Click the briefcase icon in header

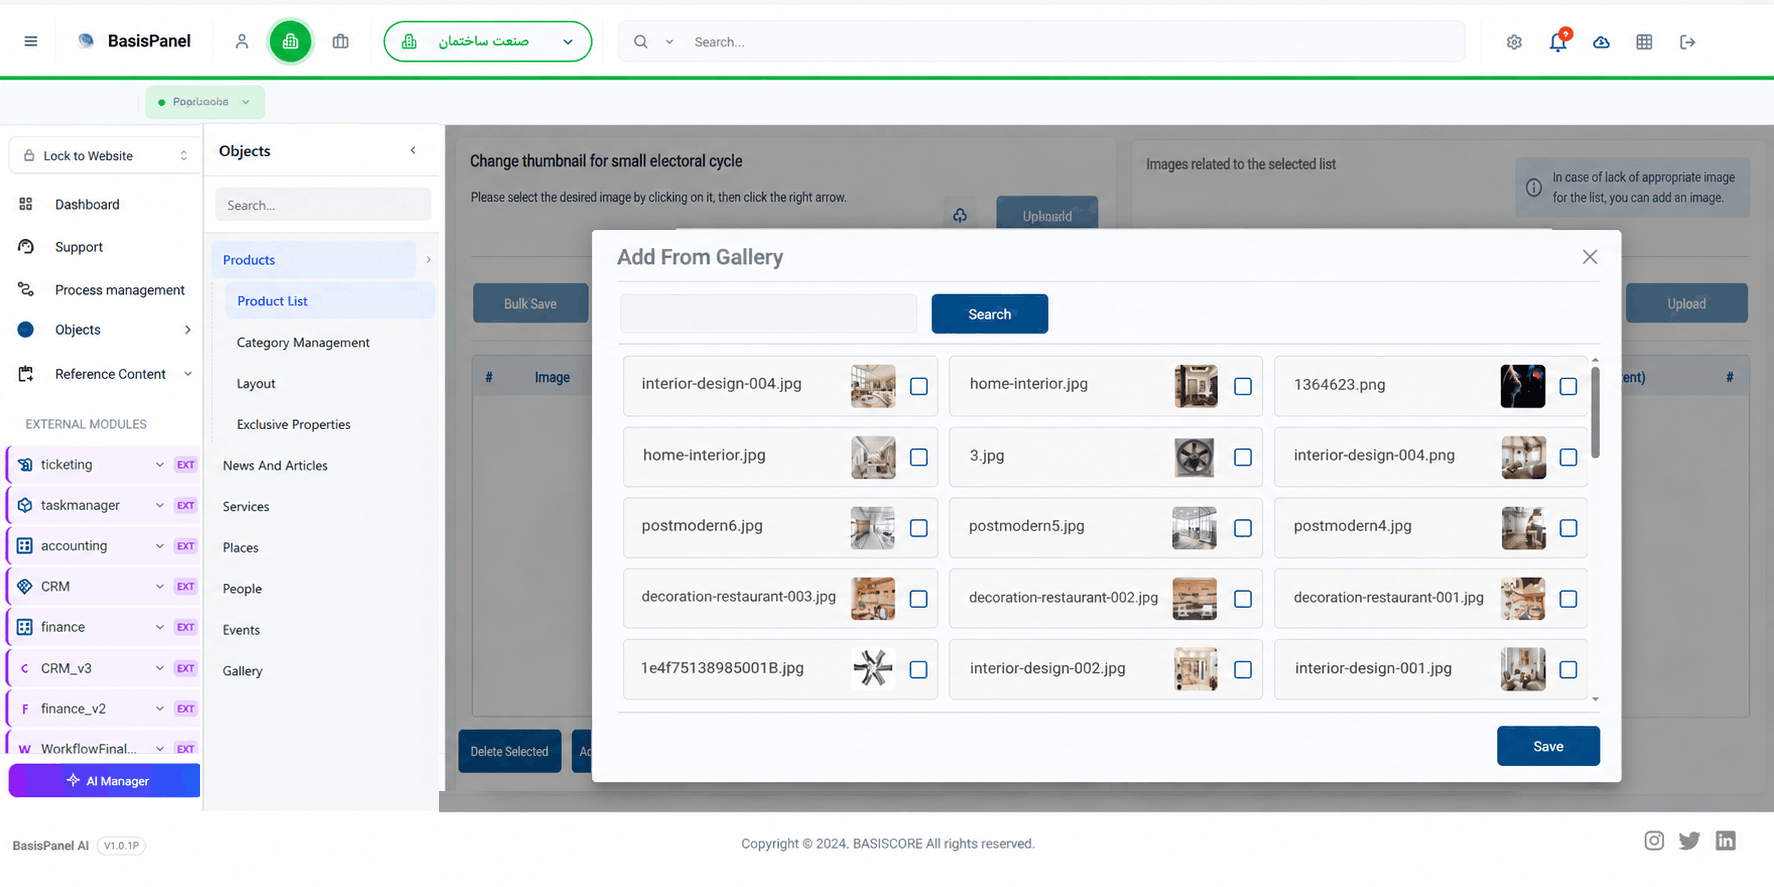341,41
